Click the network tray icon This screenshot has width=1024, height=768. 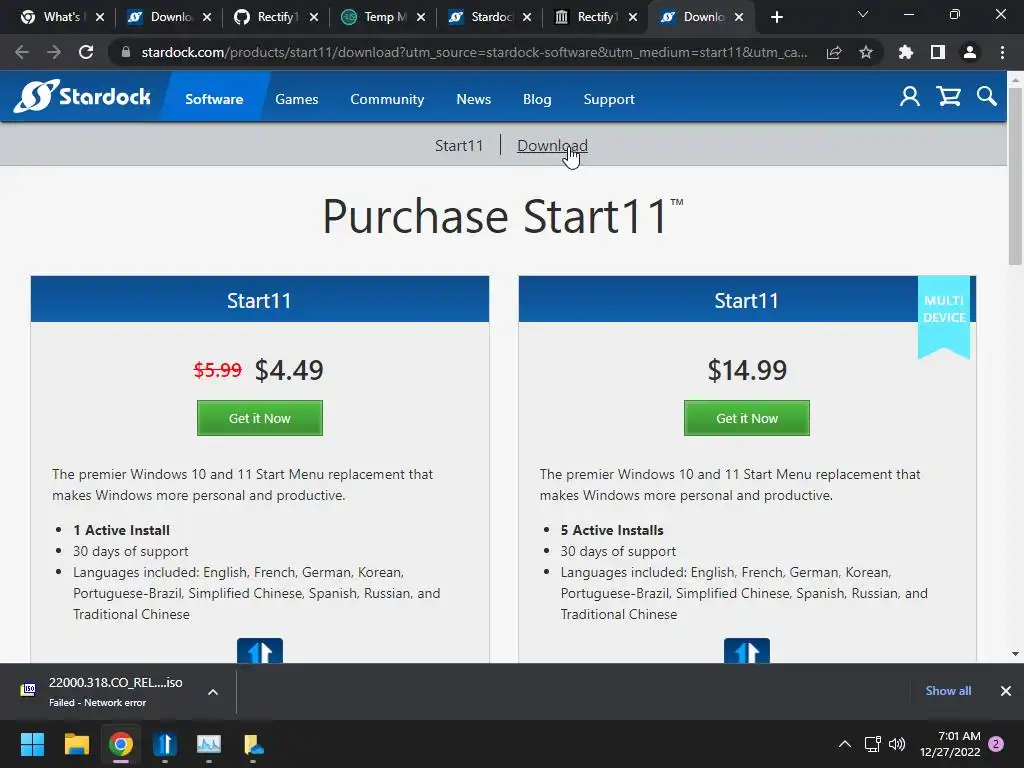(x=872, y=744)
